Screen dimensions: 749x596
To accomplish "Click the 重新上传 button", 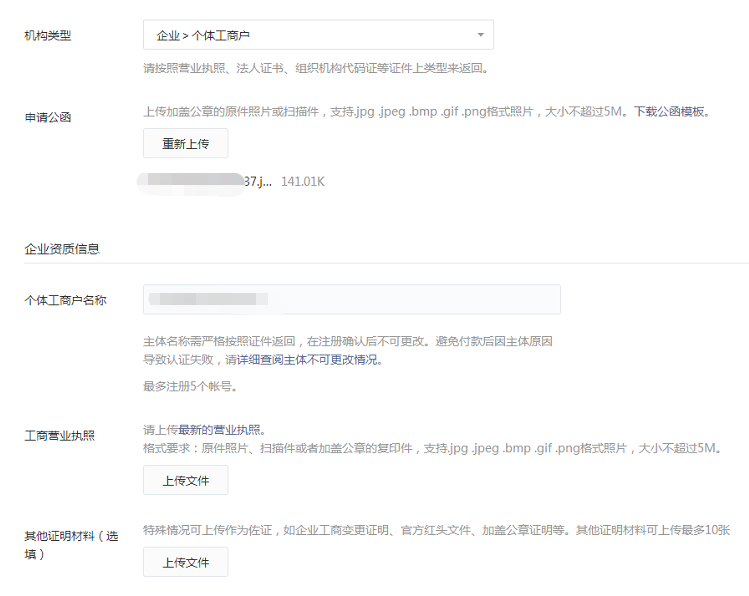I will tap(185, 143).
